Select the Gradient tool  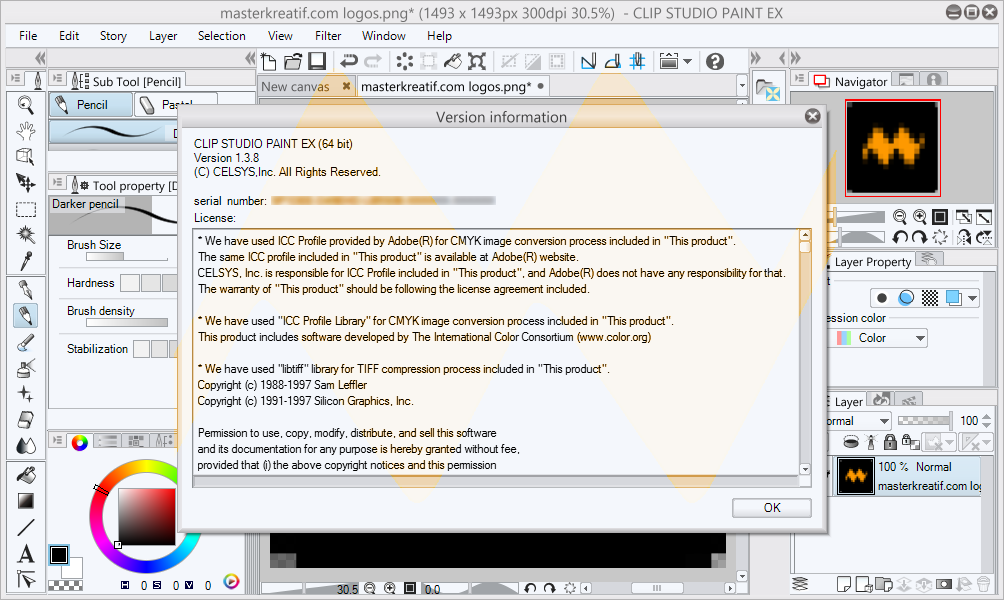(26, 501)
